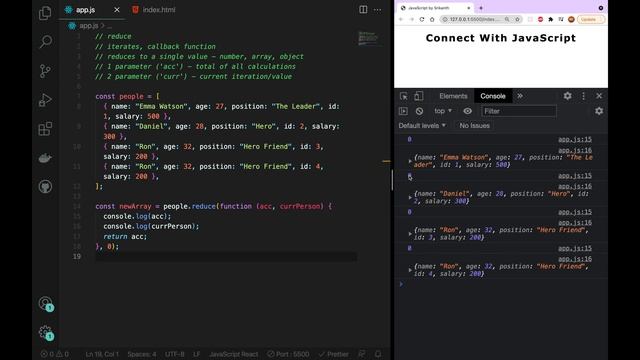
Task: Go back in Chrome
Action: [x=401, y=19]
